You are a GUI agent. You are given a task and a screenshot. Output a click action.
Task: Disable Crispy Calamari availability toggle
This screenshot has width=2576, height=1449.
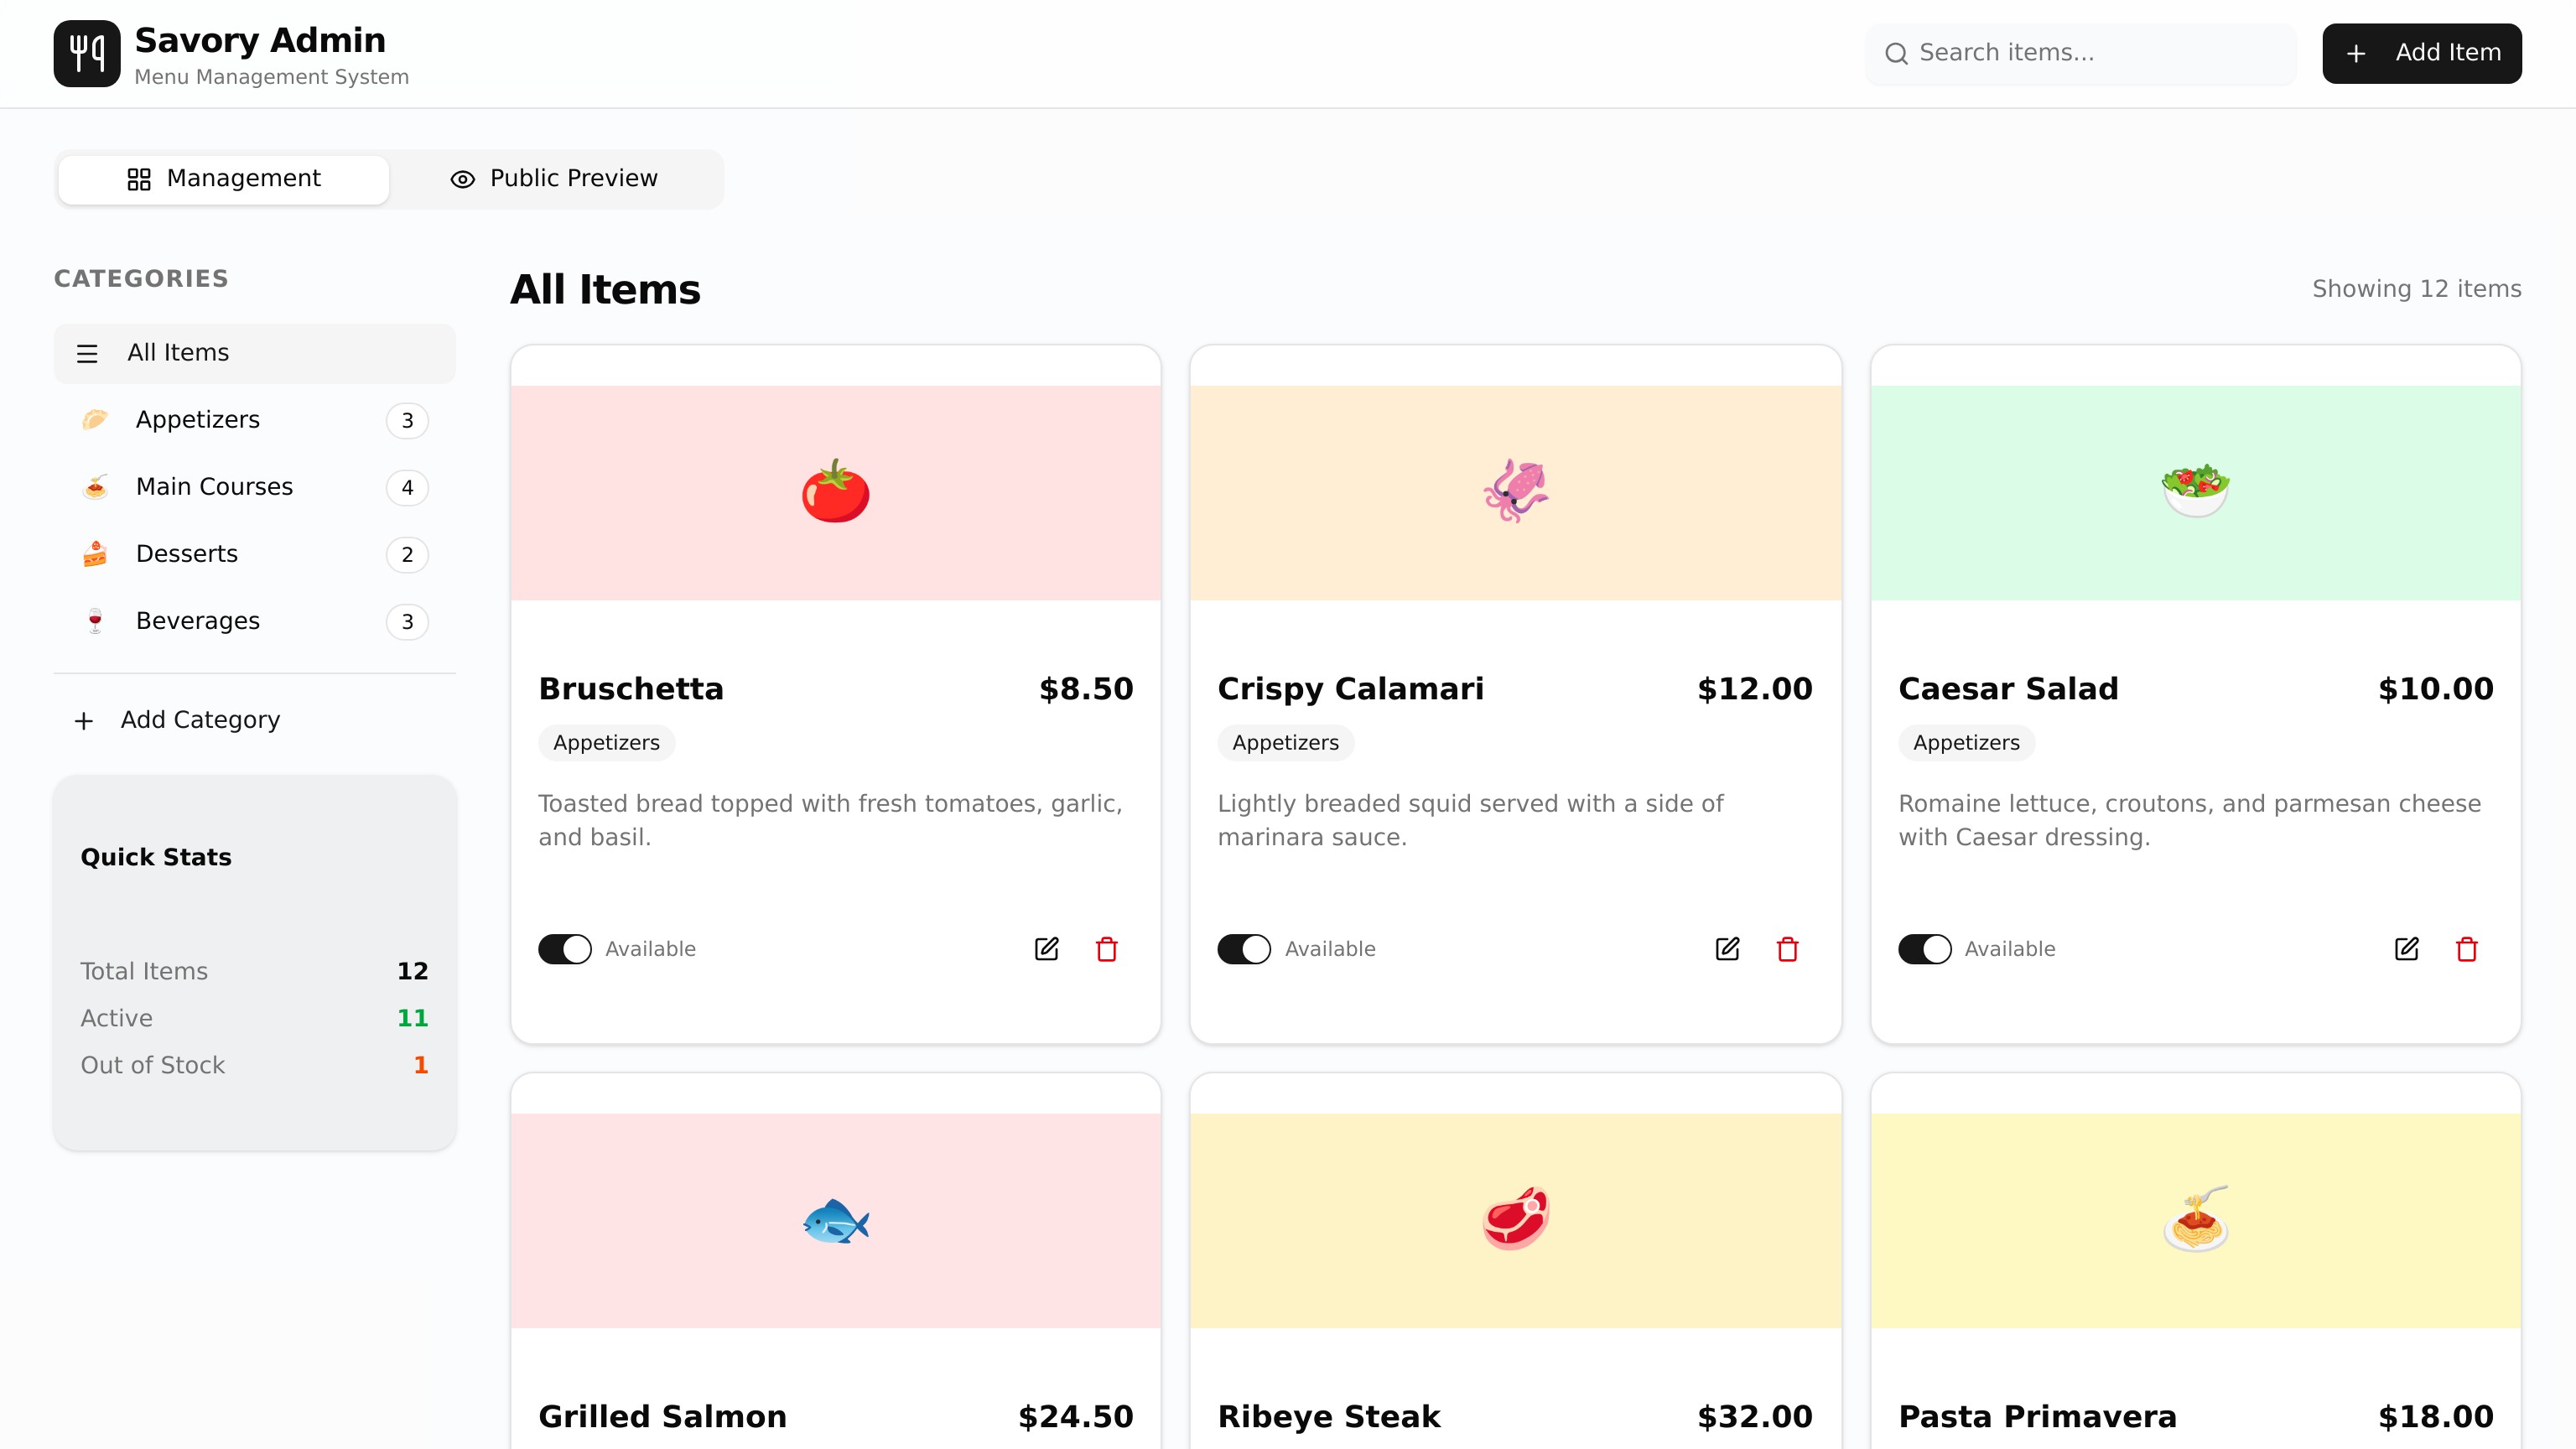point(1244,948)
